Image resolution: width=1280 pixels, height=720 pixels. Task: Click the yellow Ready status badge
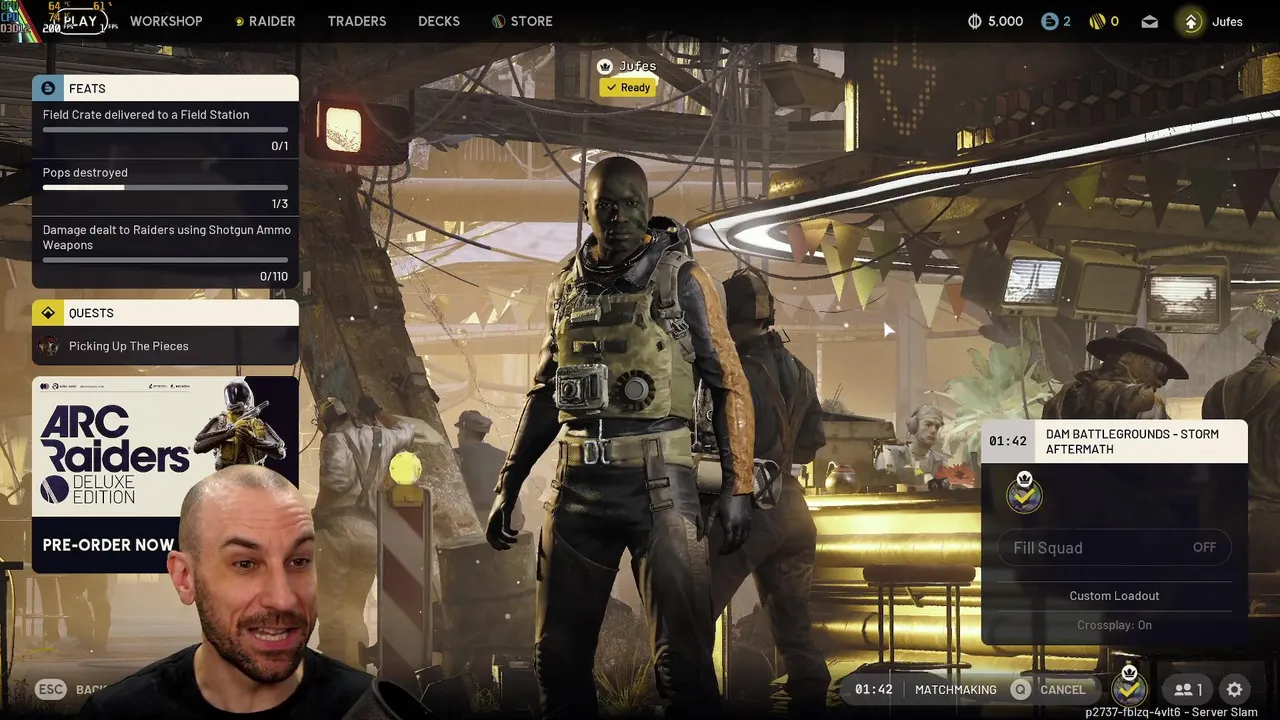tap(627, 88)
